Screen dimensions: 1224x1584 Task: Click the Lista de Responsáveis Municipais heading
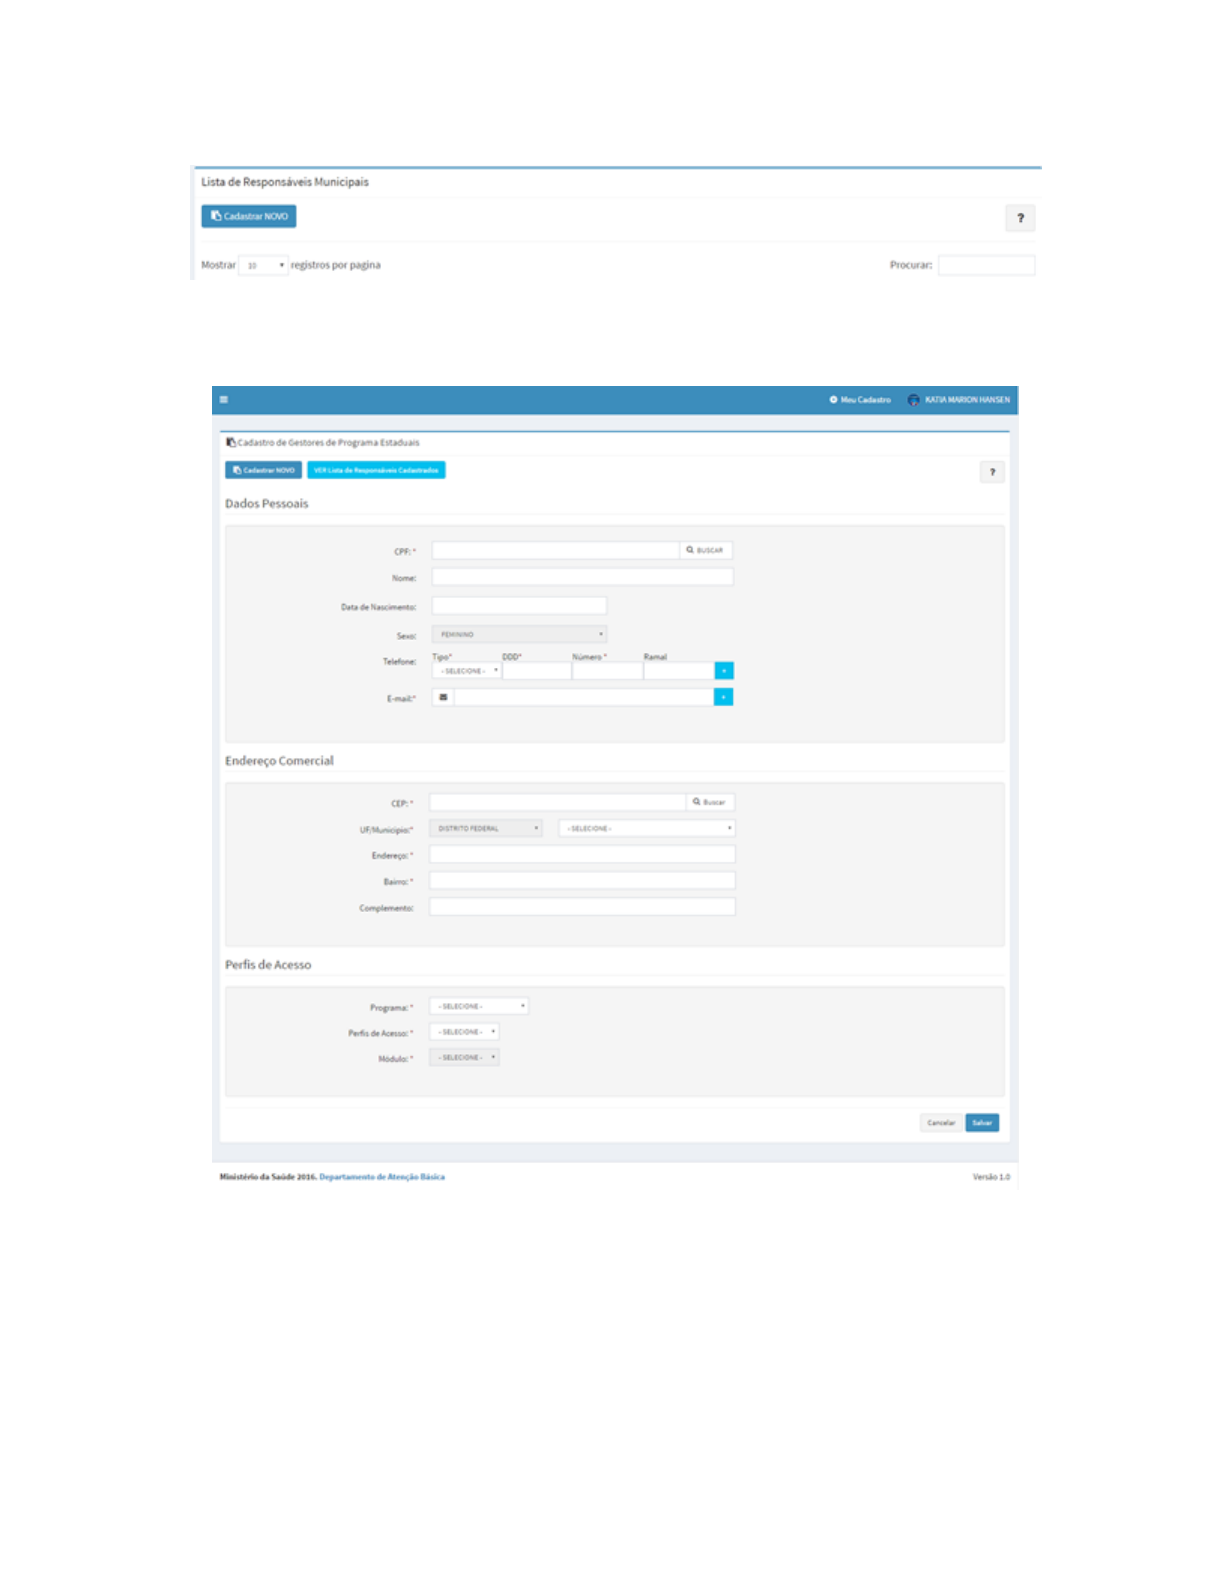(x=285, y=182)
